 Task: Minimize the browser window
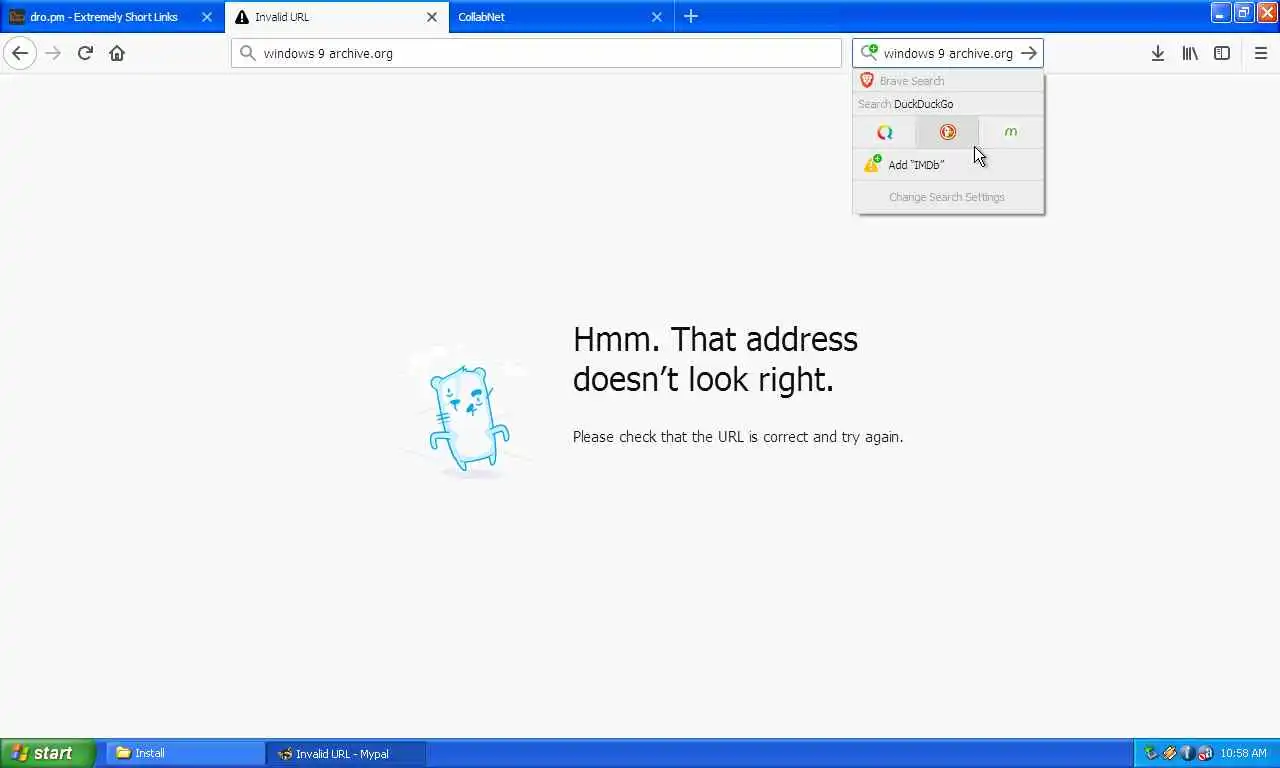[x=1221, y=12]
